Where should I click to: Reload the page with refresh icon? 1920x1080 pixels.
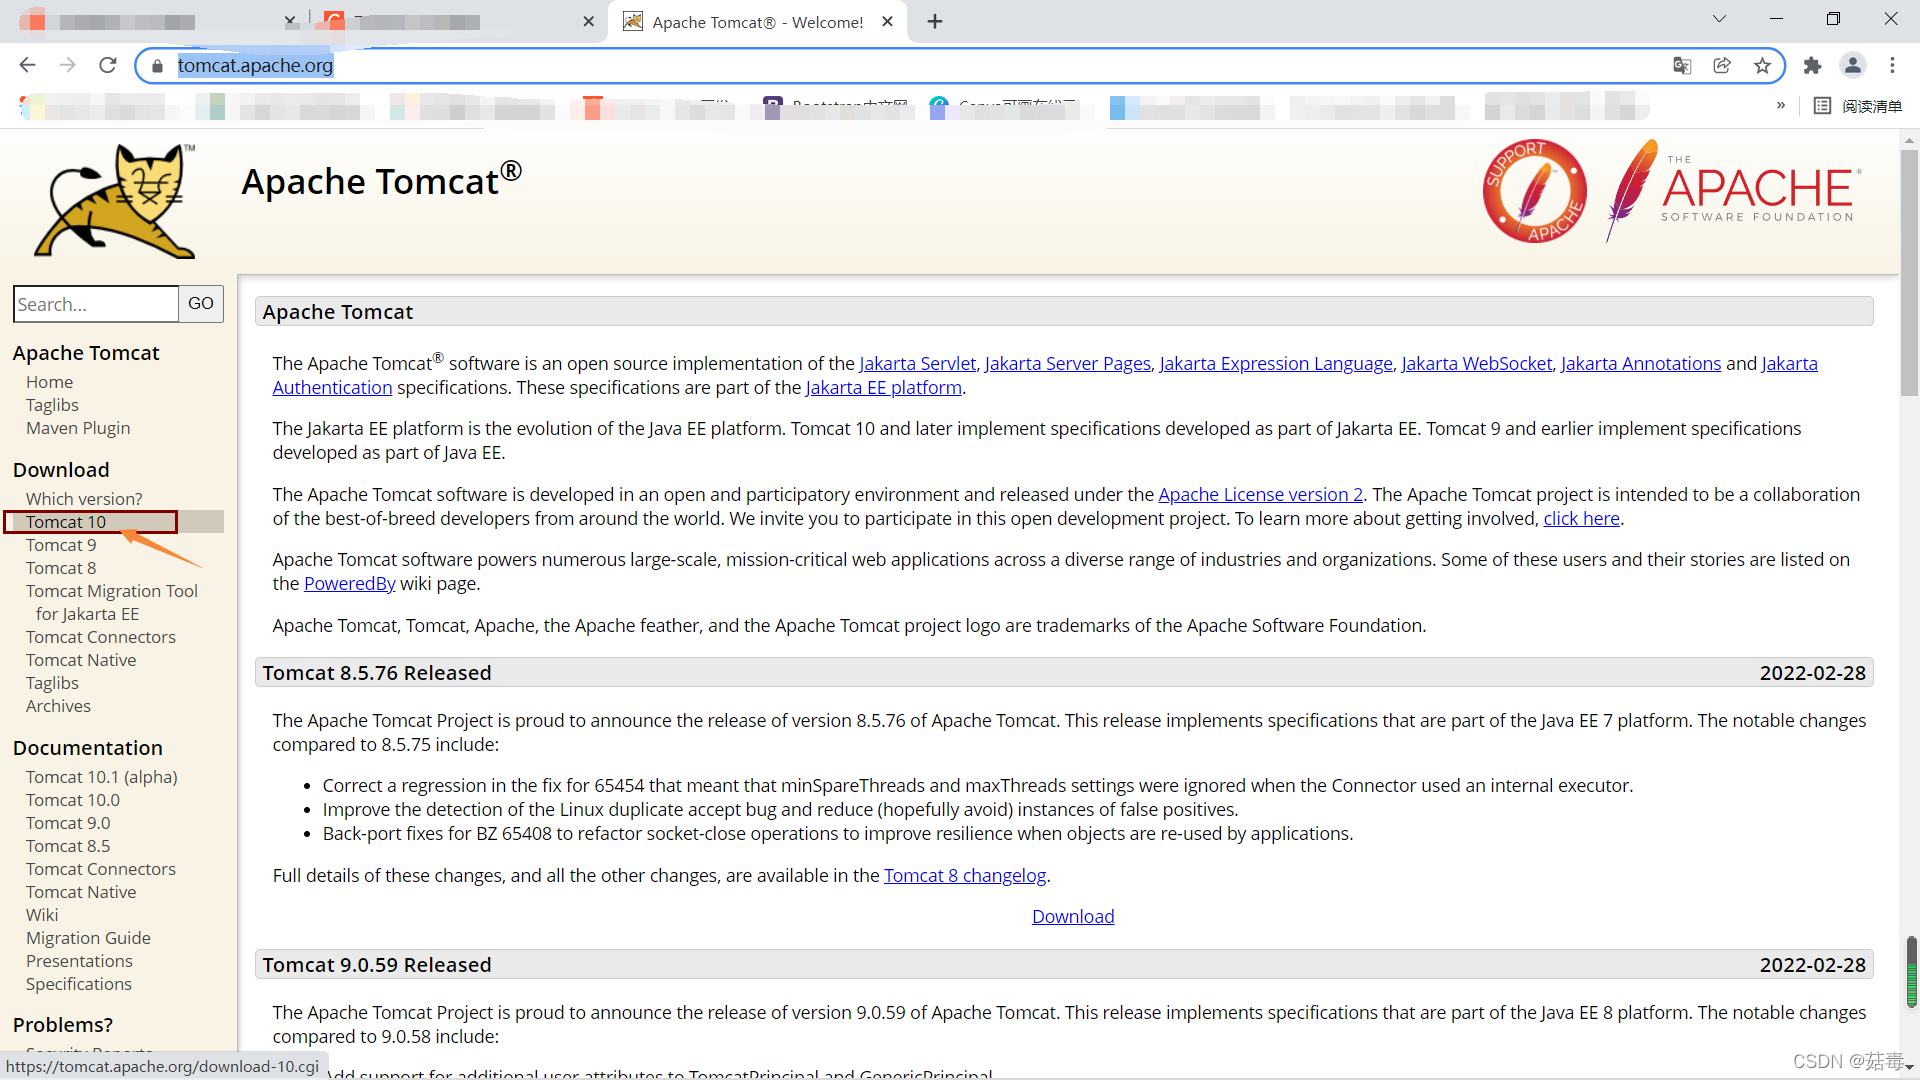(x=108, y=66)
